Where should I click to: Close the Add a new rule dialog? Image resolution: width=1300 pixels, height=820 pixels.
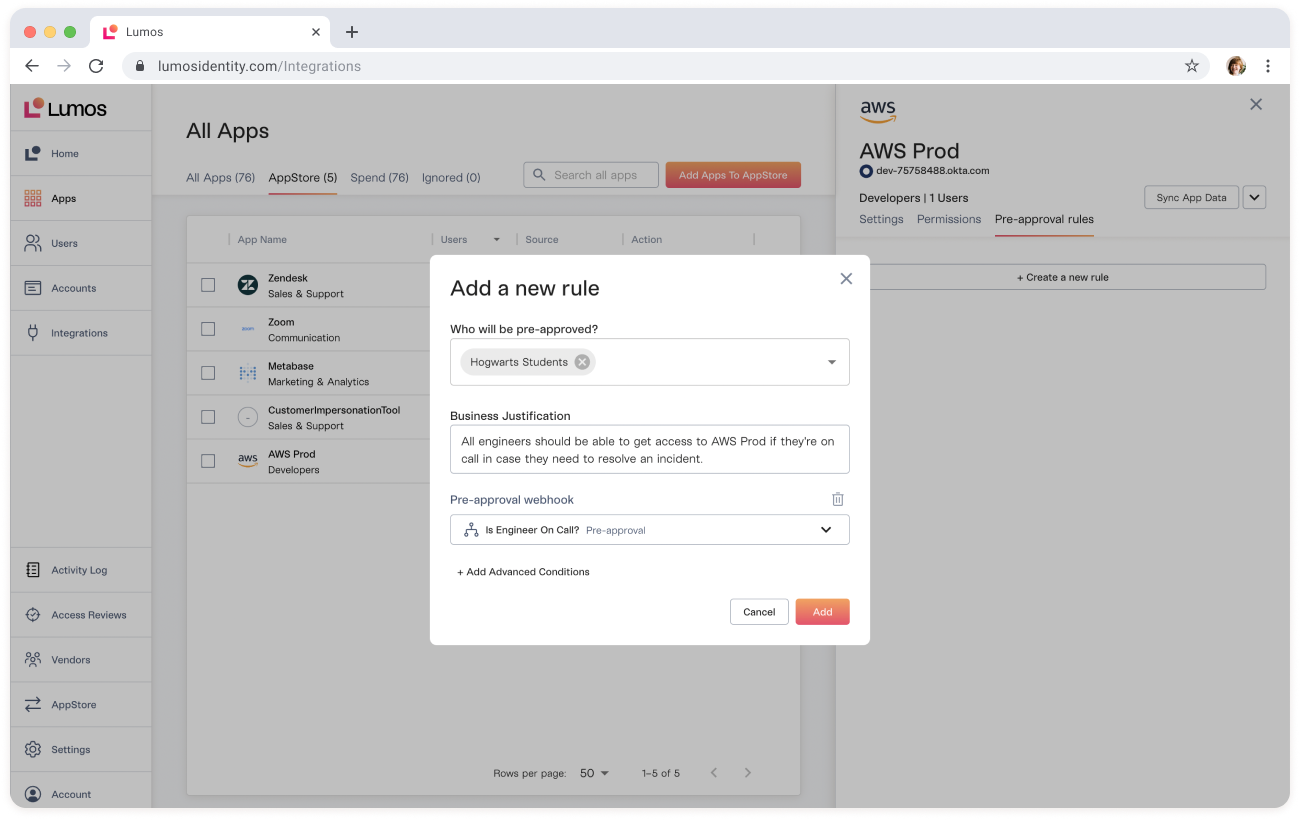point(846,279)
